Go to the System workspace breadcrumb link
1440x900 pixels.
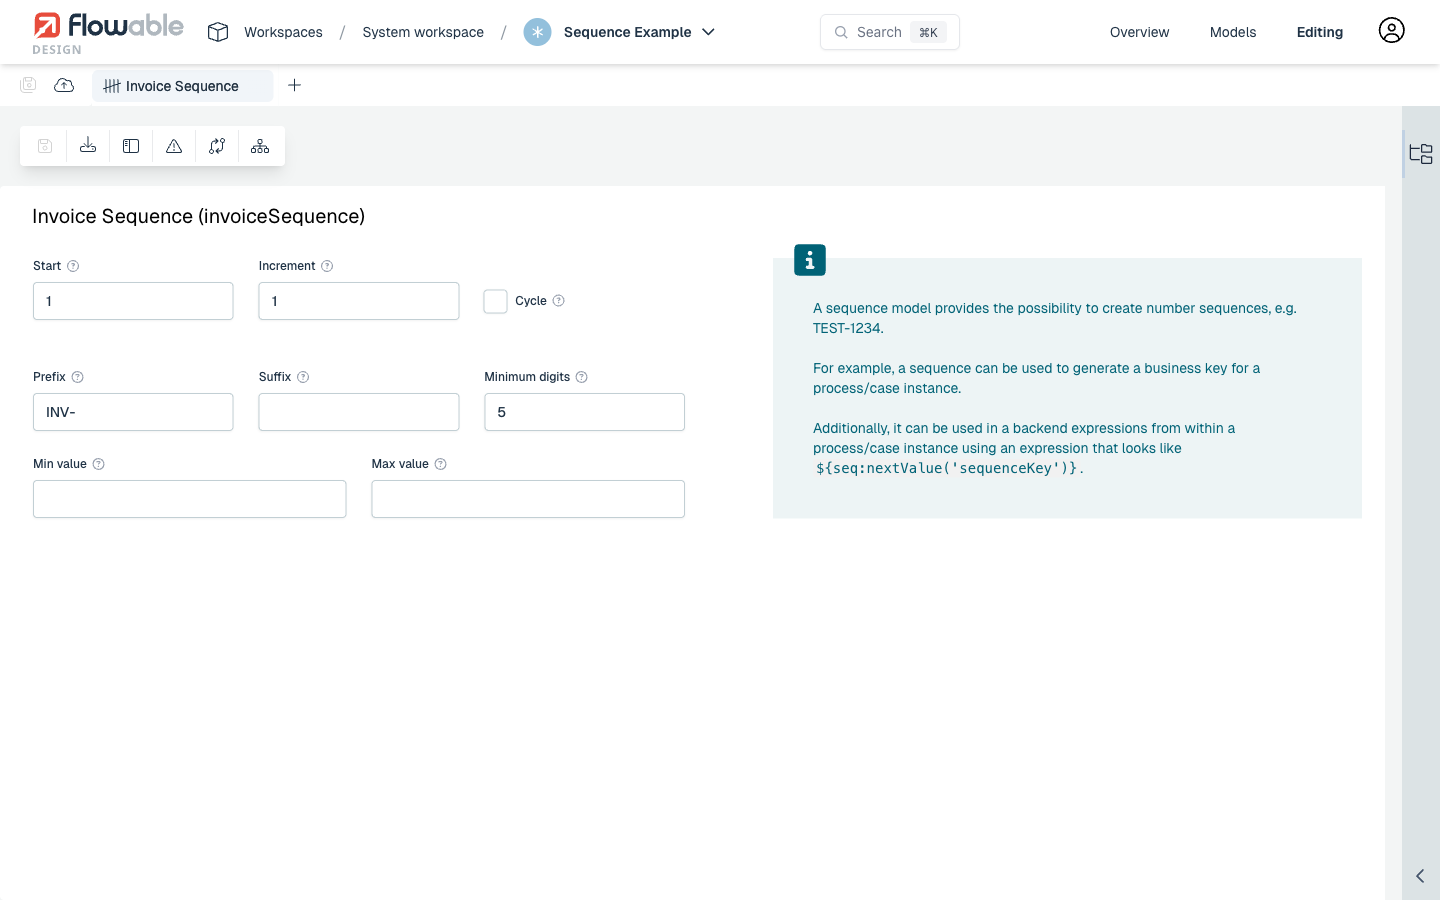point(422,31)
